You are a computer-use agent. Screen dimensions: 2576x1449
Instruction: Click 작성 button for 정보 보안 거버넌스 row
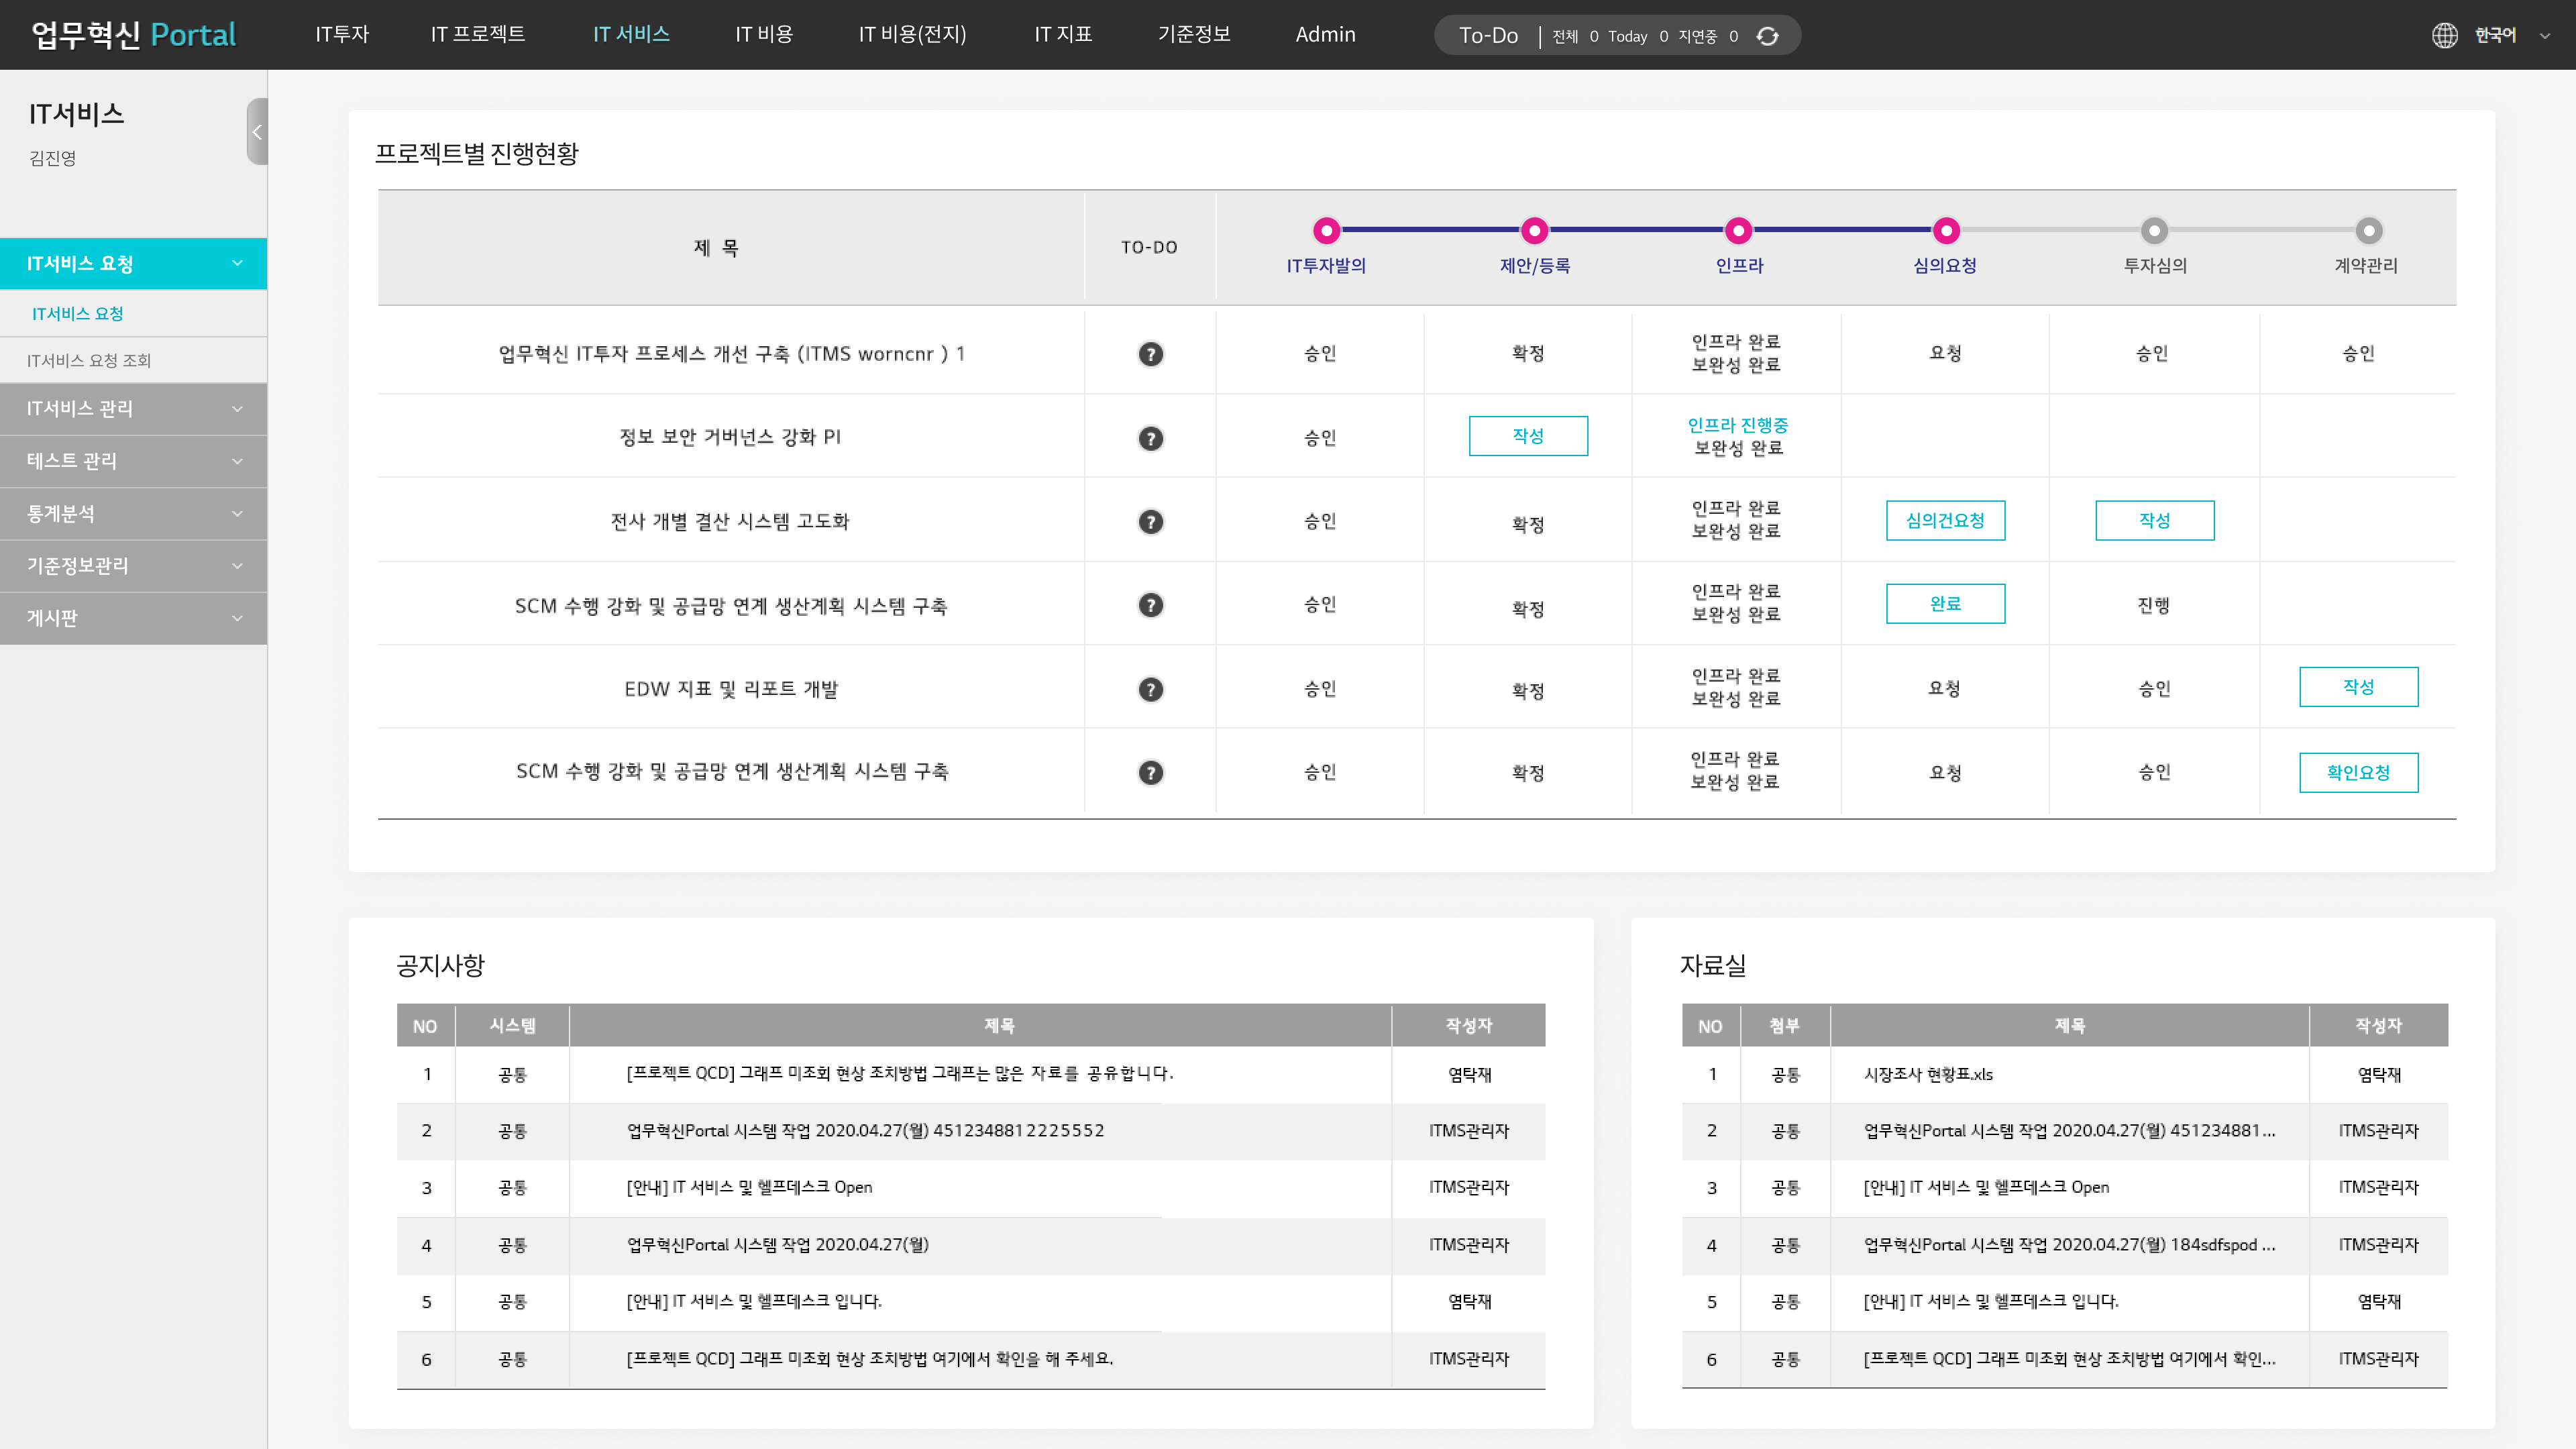[x=1528, y=436]
